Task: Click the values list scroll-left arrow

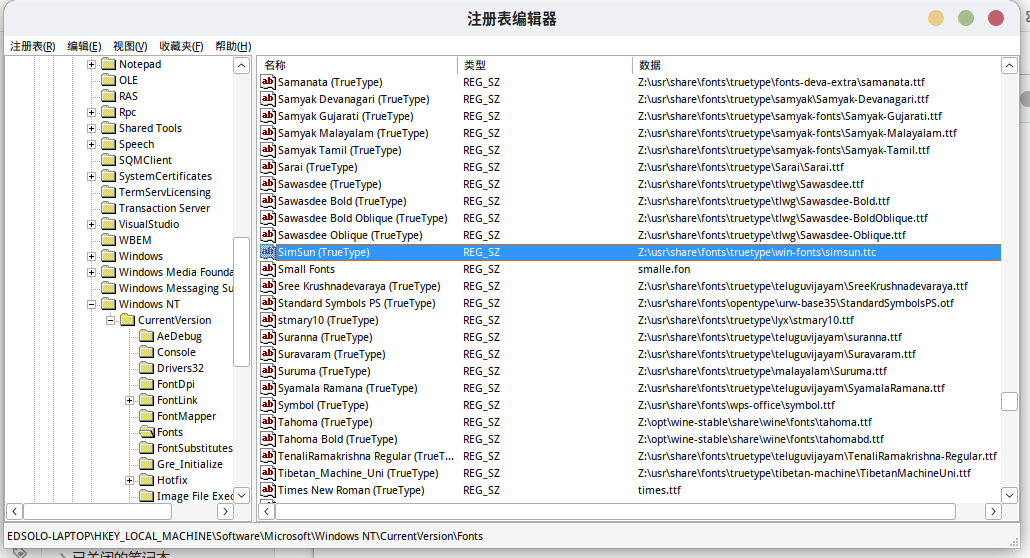Action: click(266, 511)
